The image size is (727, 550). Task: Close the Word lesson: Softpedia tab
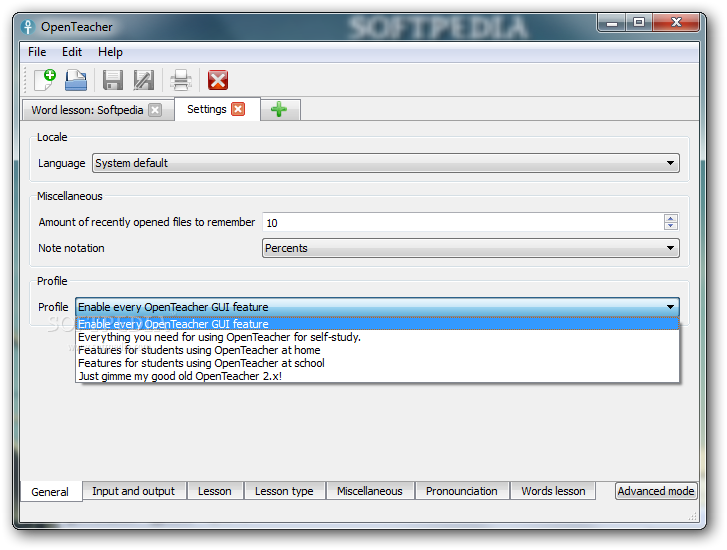pos(155,110)
